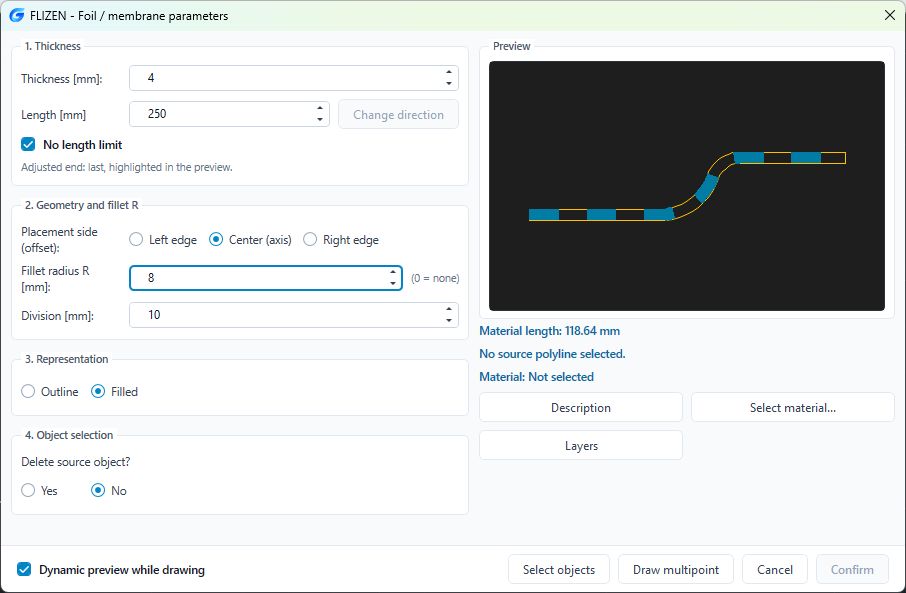Click Select objects button

[x=559, y=569]
